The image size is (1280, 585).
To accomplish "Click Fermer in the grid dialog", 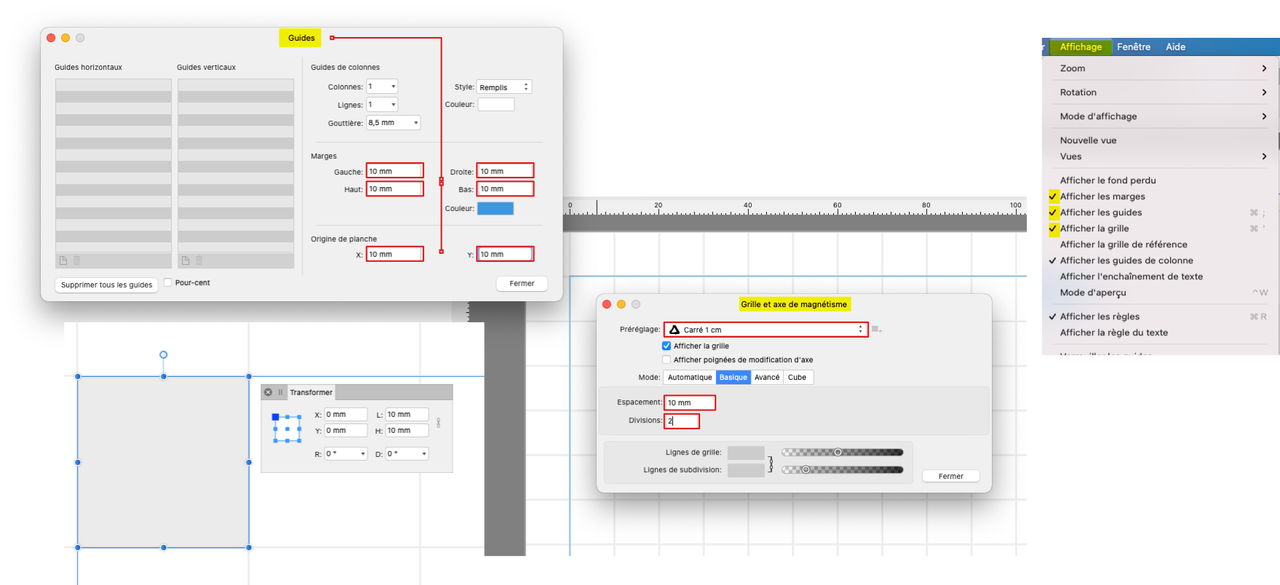I will 951,476.
